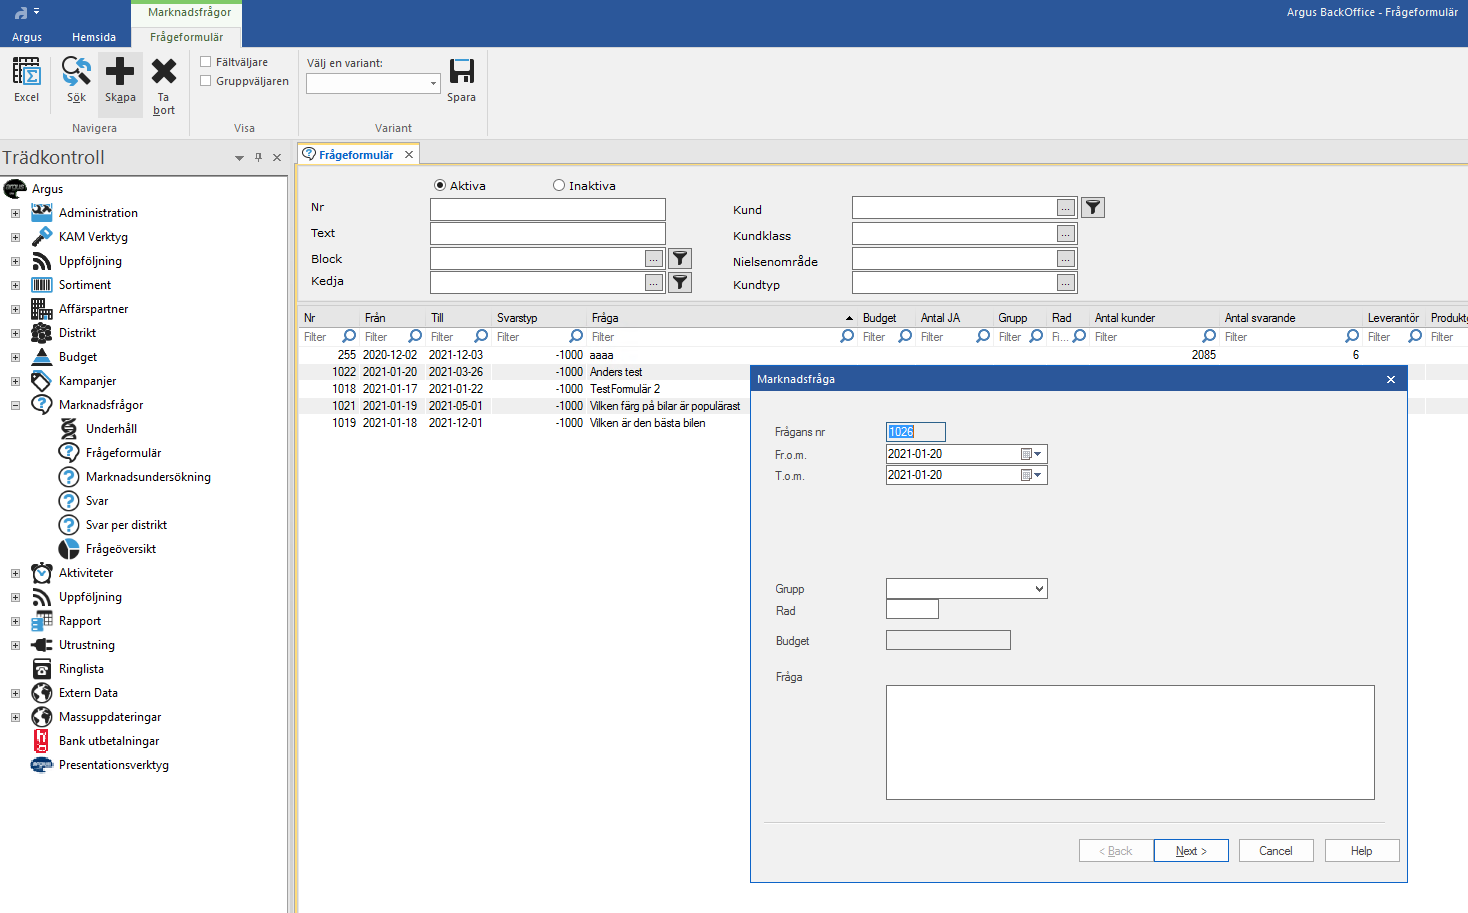
Task: Click the Svar tree item
Action: 97,501
